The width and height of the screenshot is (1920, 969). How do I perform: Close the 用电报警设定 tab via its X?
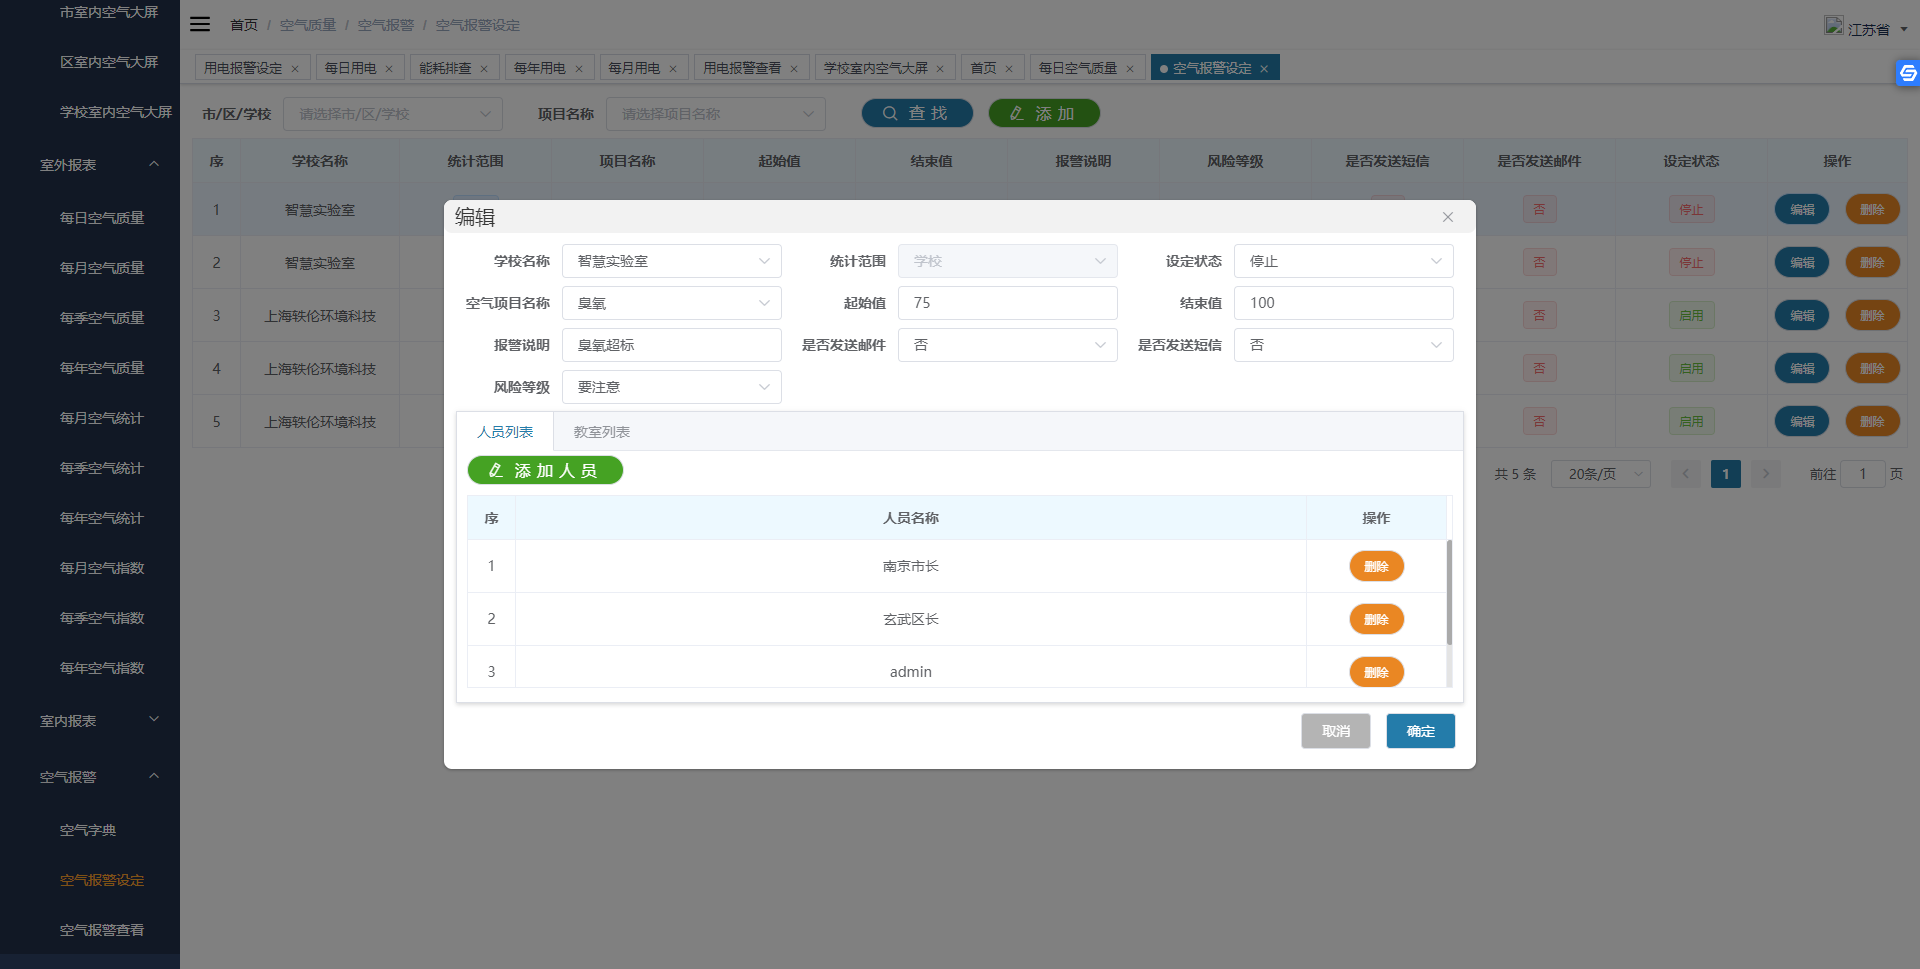(x=295, y=69)
